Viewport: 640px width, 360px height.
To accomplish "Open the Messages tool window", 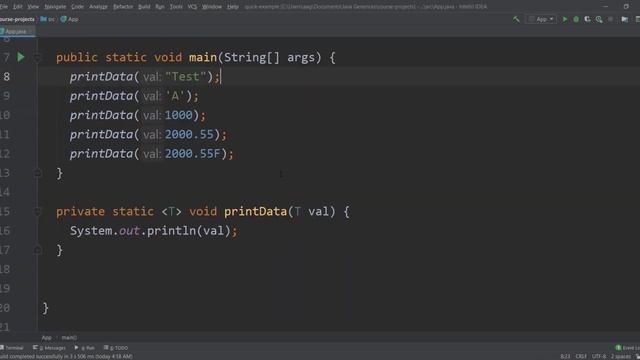I will click(x=49, y=348).
